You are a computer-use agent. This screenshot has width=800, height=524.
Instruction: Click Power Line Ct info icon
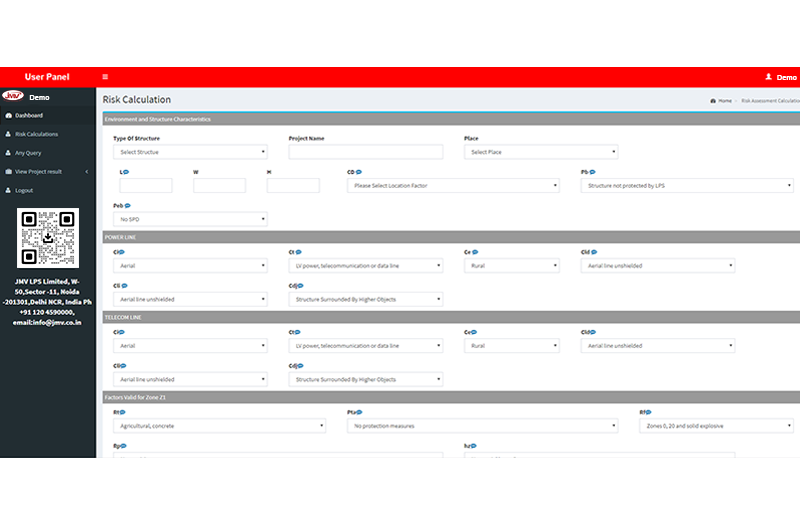click(298, 252)
